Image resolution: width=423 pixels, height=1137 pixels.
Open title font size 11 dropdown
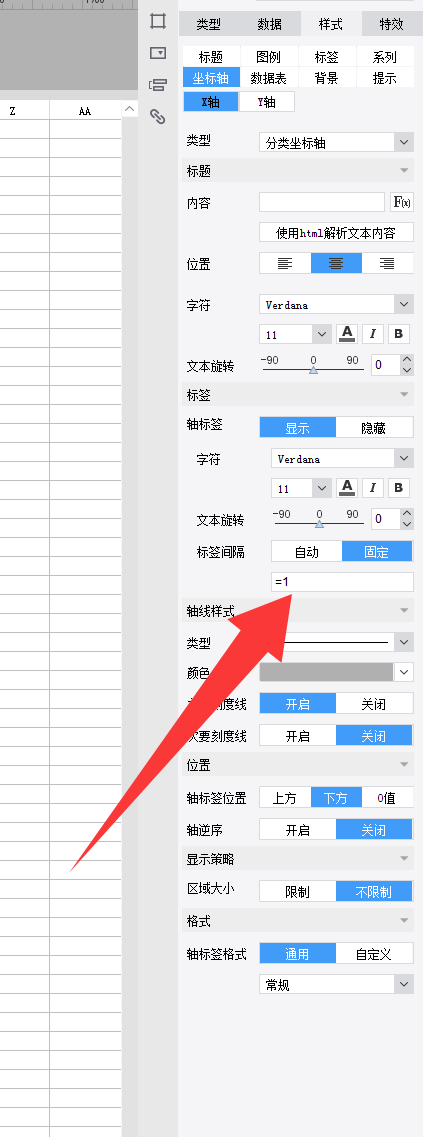point(295,334)
